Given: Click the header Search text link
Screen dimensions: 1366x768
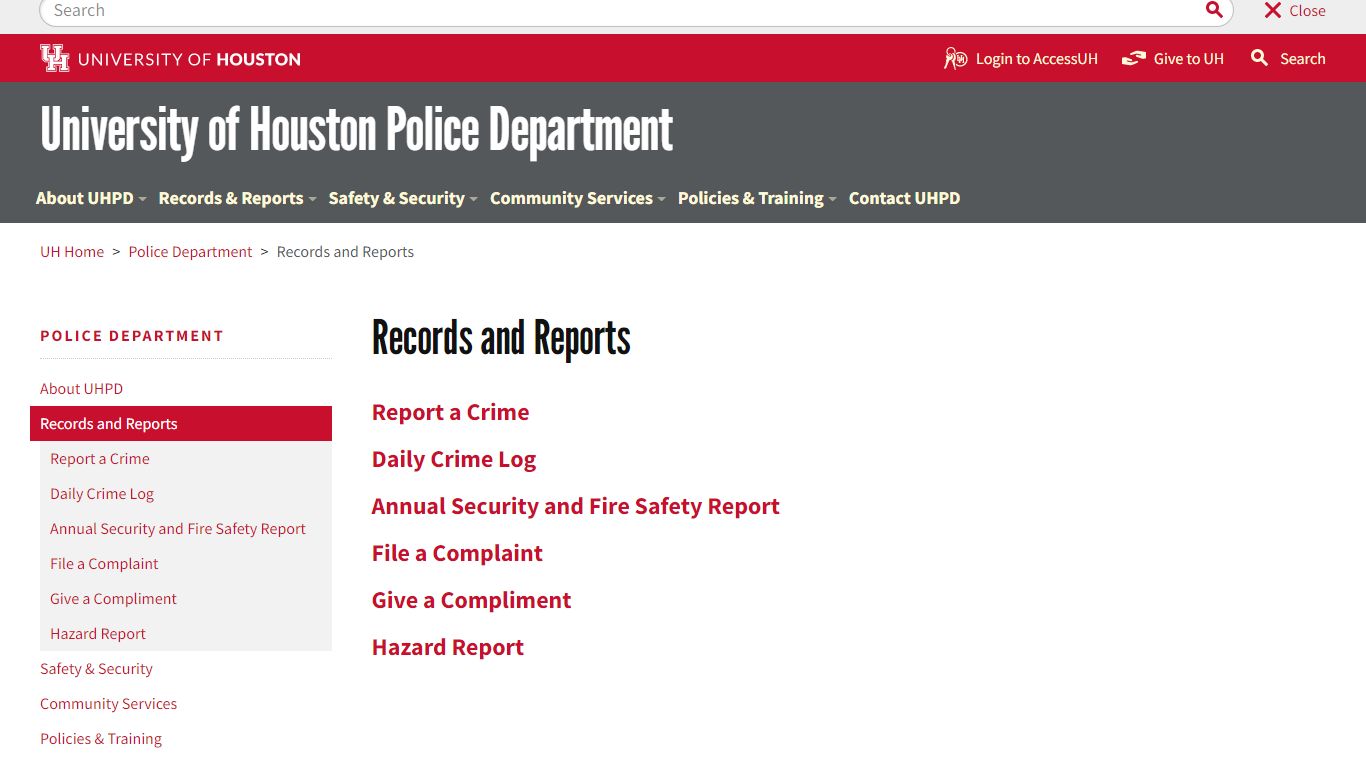Looking at the screenshot, I should [x=1302, y=59].
